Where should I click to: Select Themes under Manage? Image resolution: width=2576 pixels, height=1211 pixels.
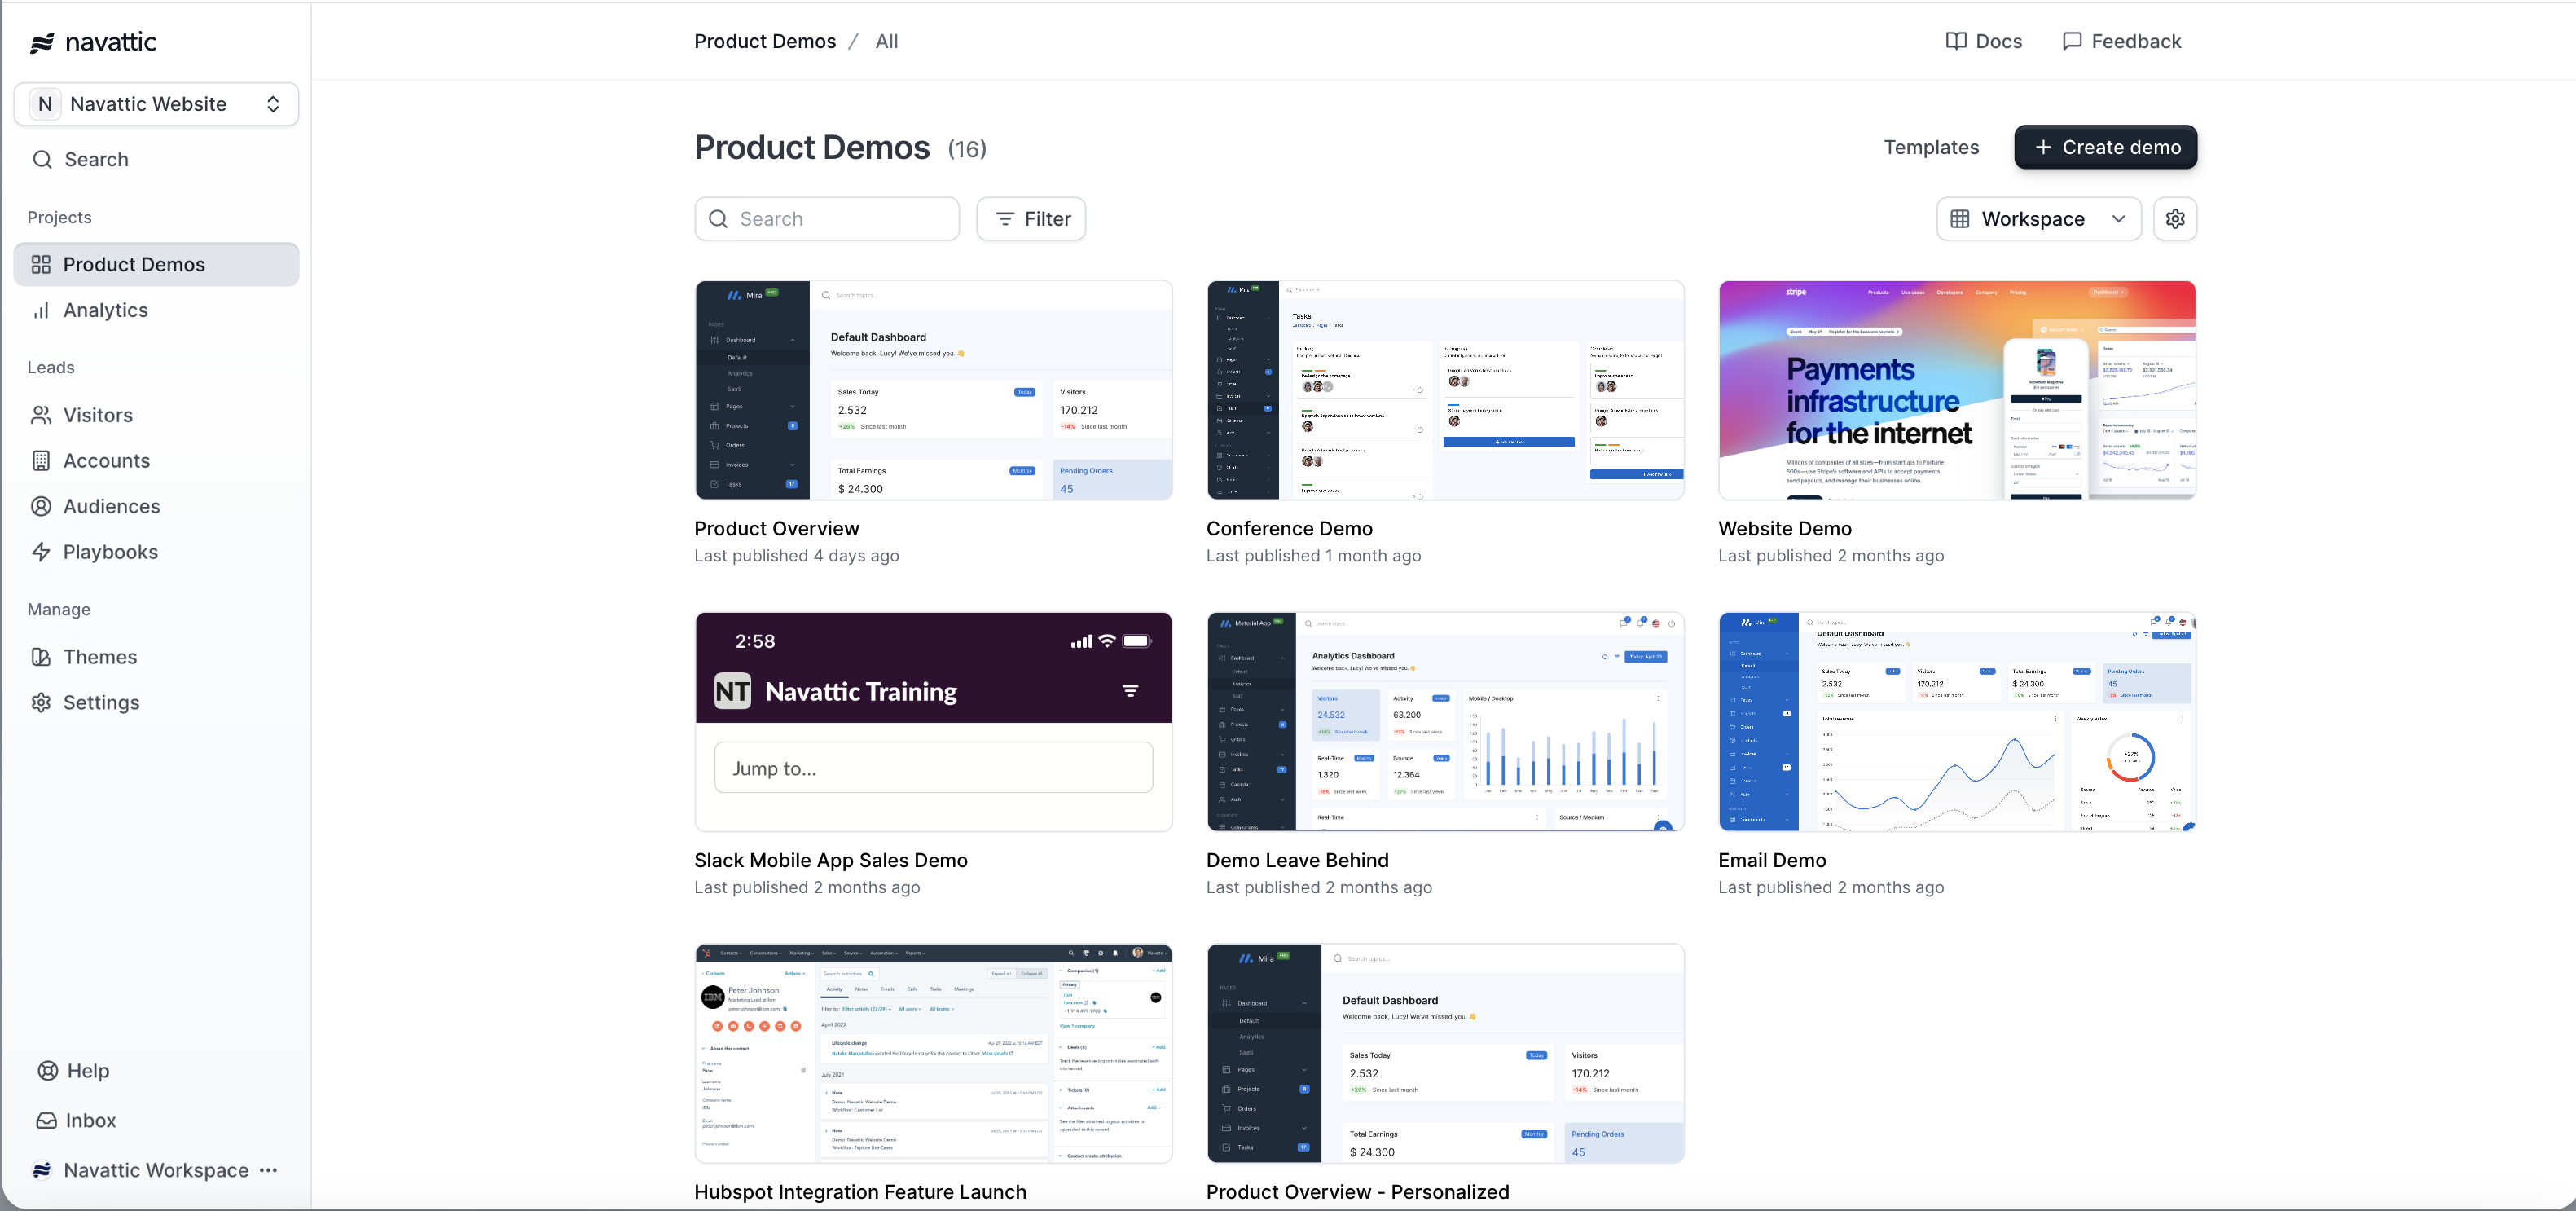tap(99, 657)
